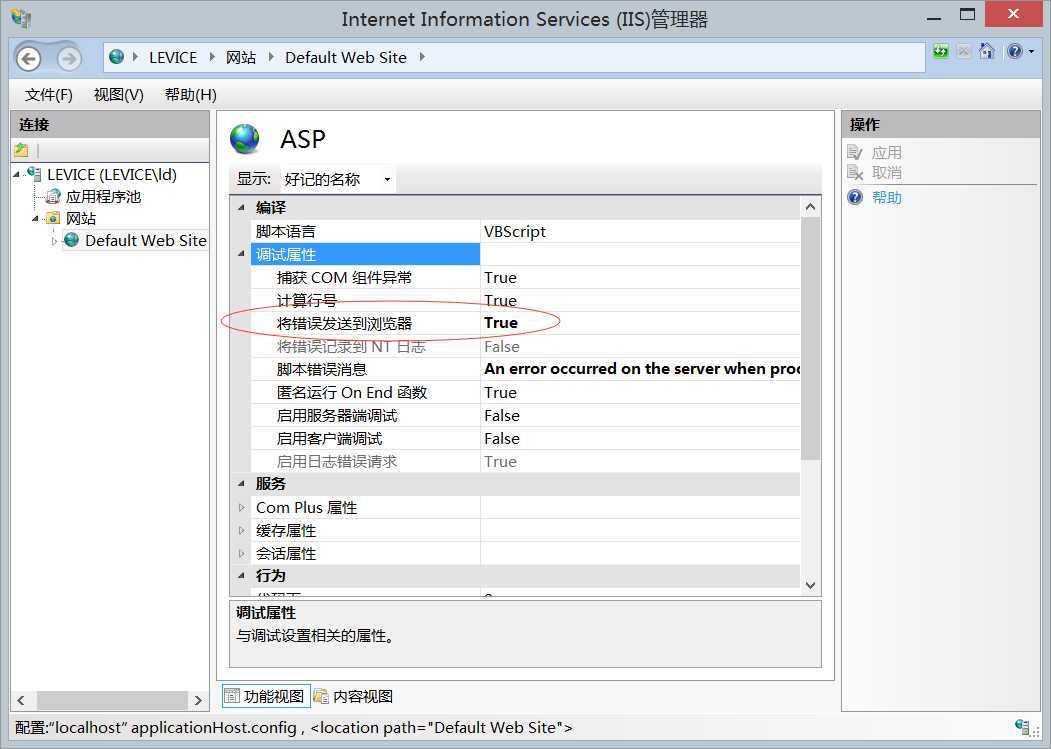This screenshot has width=1051, height=749.
Task: Open breadcrumb arrow after Default Web Site
Action: pyautogui.click(x=422, y=57)
